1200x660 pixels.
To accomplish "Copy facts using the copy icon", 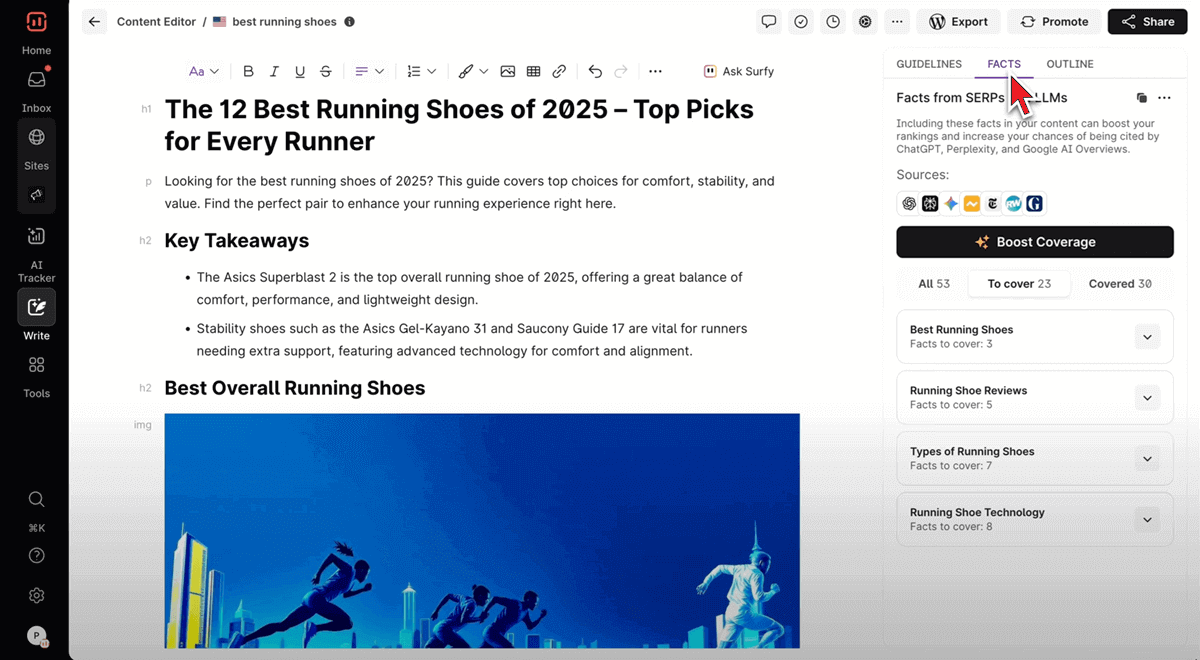I will (x=1142, y=98).
